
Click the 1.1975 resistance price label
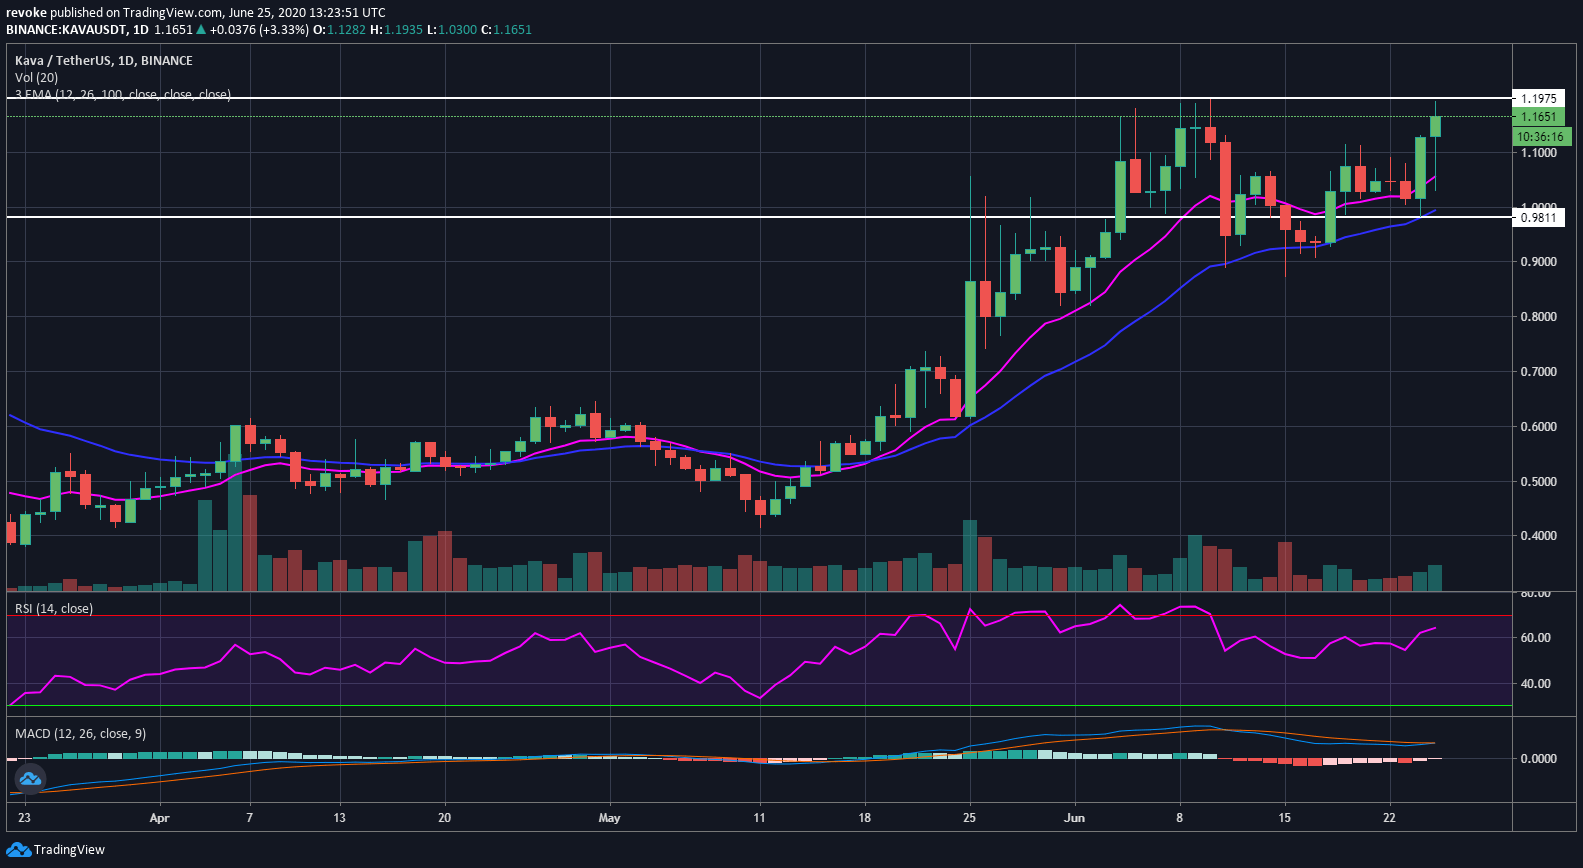(x=1539, y=98)
